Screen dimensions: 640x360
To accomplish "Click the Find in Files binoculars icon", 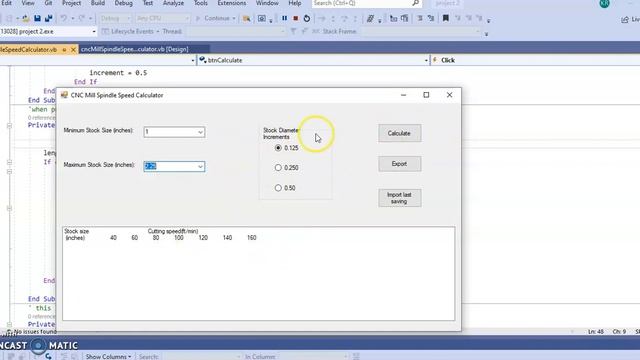I will click(247, 18).
